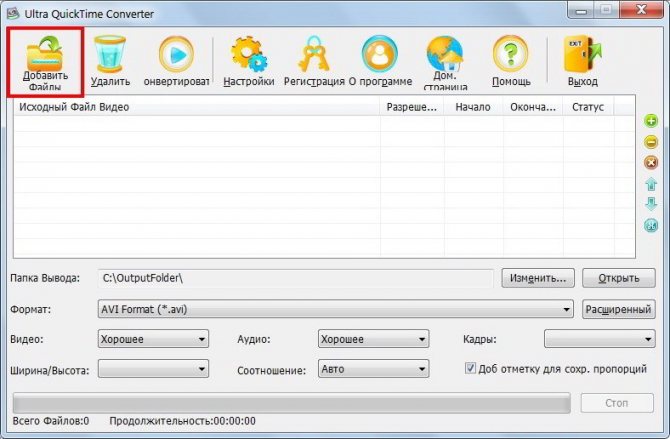The width and height of the screenshot is (670, 439).
Task: Click the Изменить... button
Action: 538,278
